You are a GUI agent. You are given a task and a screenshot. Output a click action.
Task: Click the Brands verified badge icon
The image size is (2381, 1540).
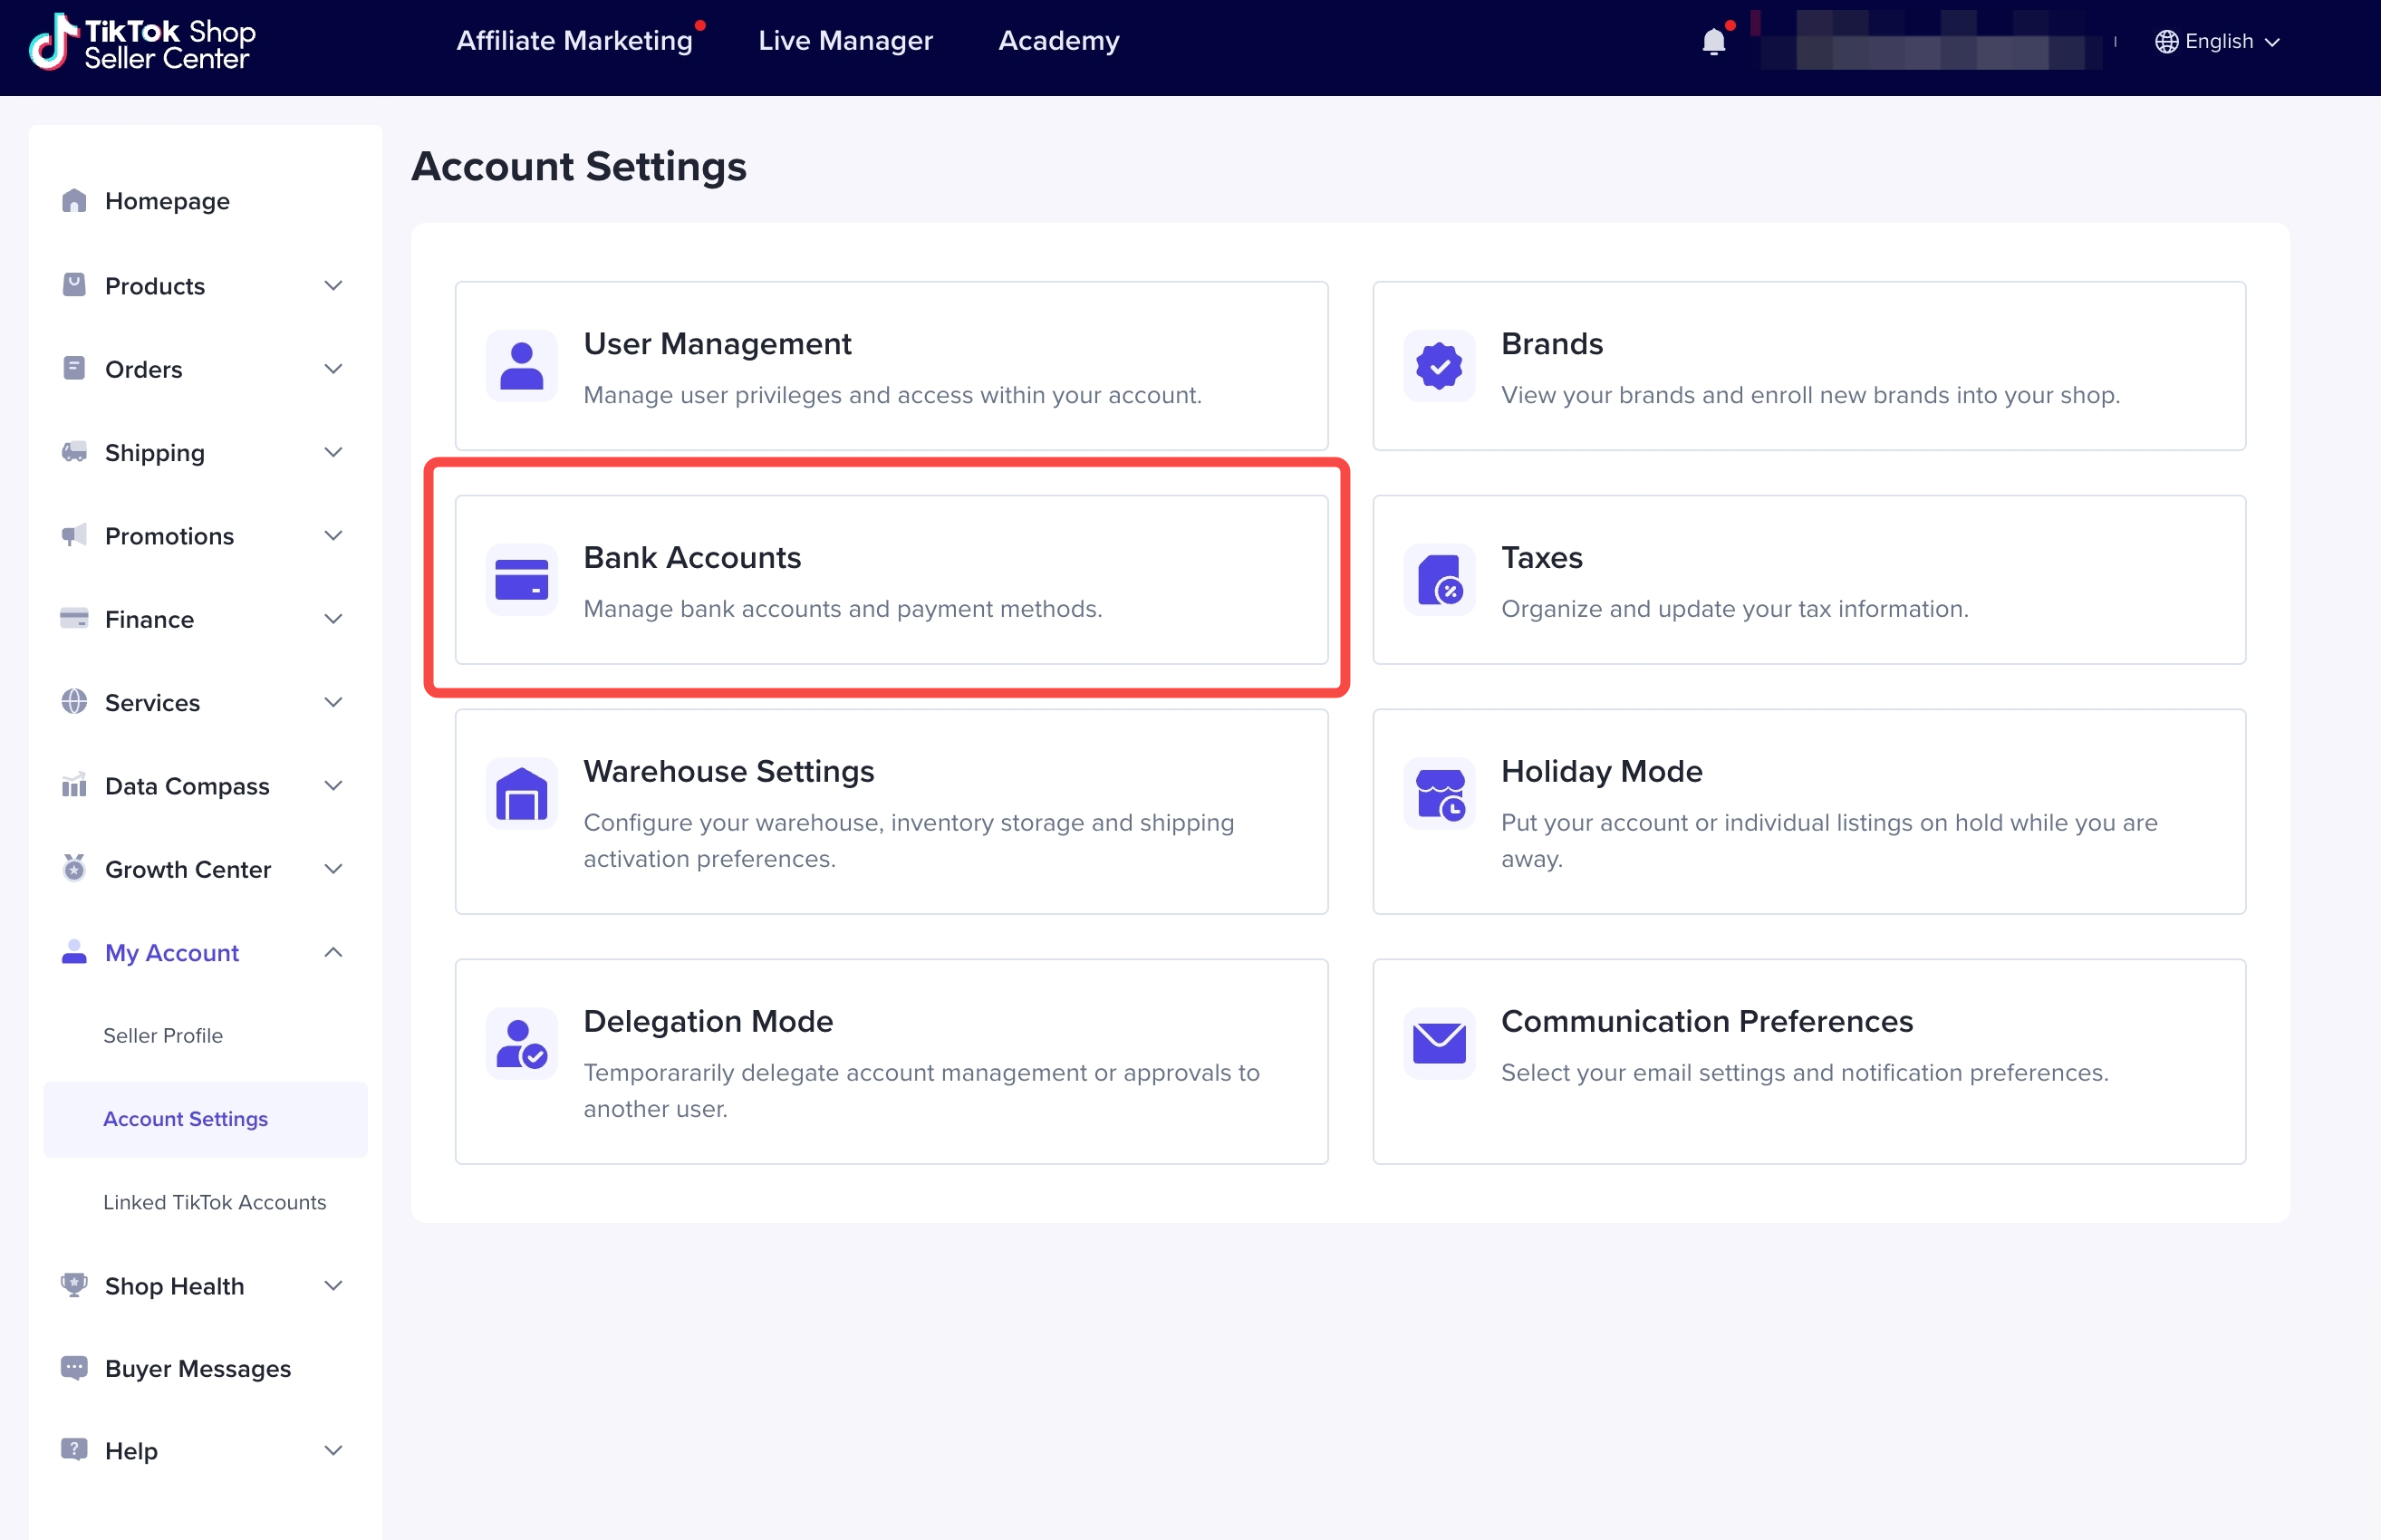click(1438, 366)
